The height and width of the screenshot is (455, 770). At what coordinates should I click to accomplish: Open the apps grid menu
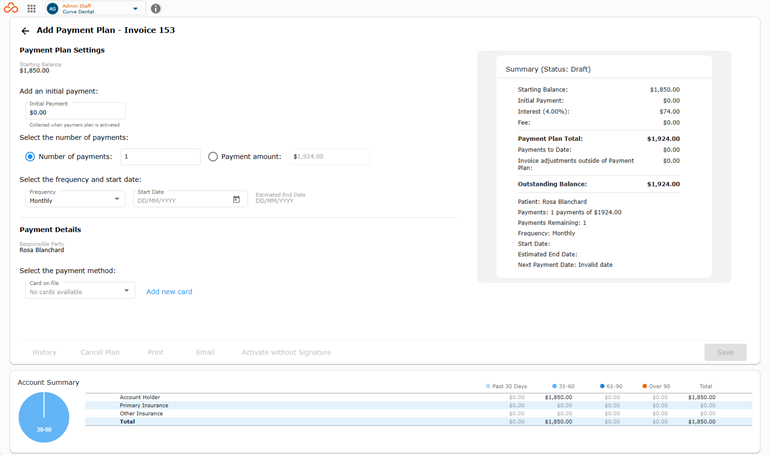pyautogui.click(x=31, y=8)
